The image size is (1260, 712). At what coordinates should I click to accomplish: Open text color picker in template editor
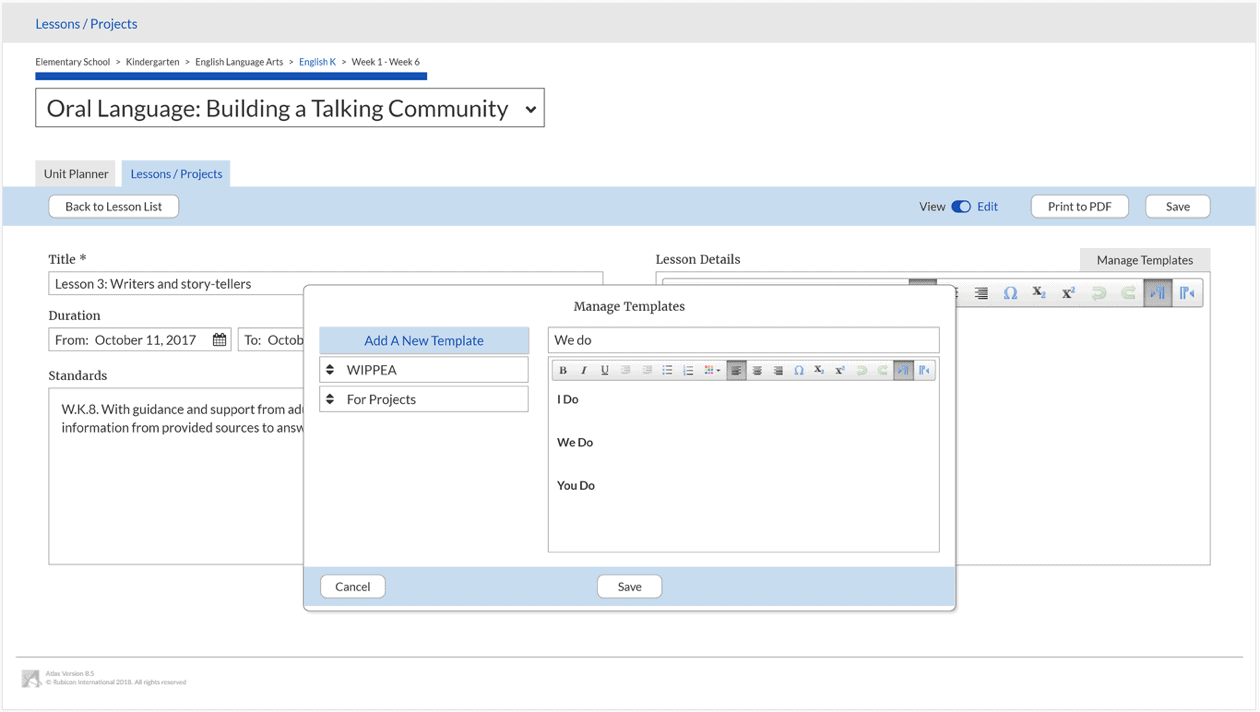click(712, 370)
